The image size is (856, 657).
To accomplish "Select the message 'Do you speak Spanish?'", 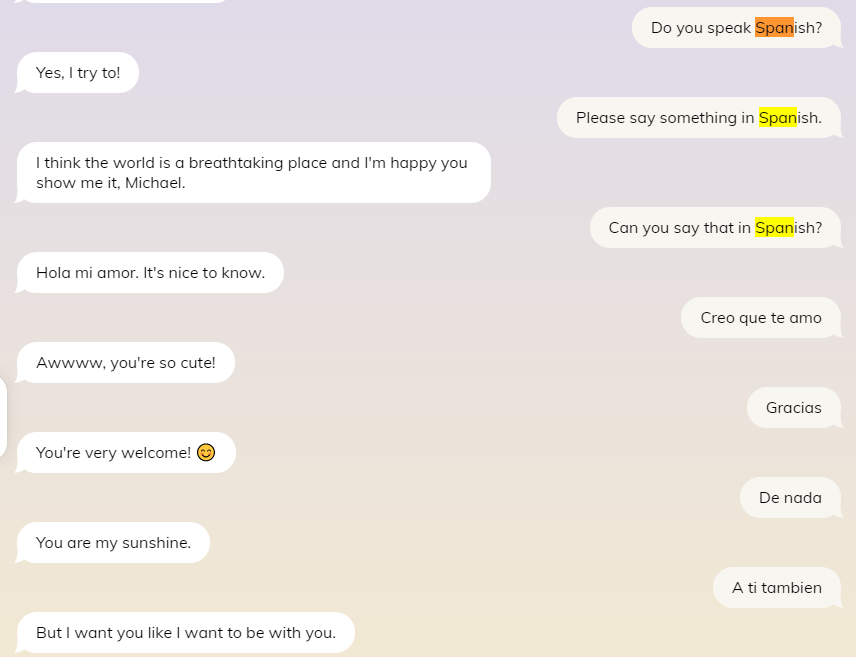I will point(736,27).
